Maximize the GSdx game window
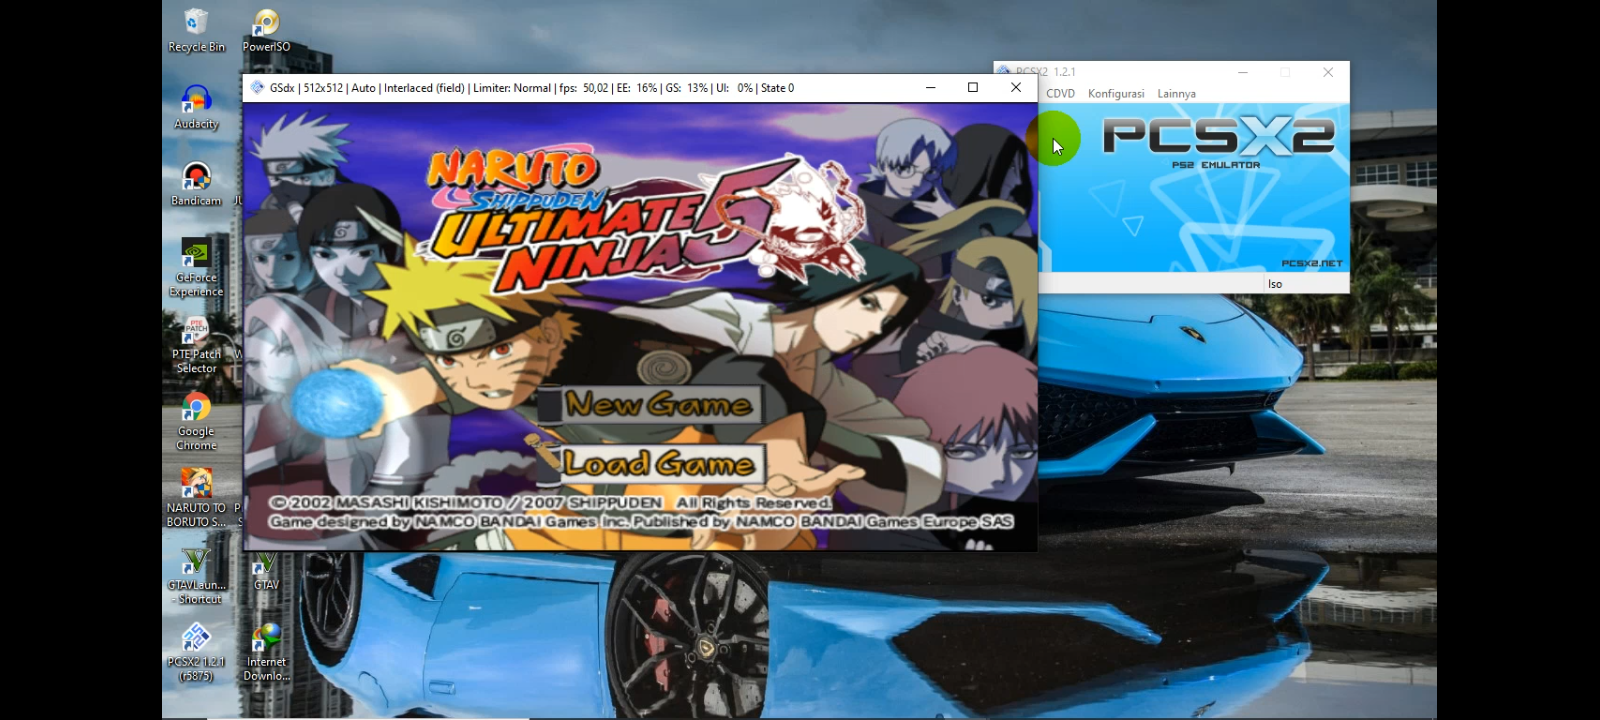The height and width of the screenshot is (720, 1600). click(972, 88)
